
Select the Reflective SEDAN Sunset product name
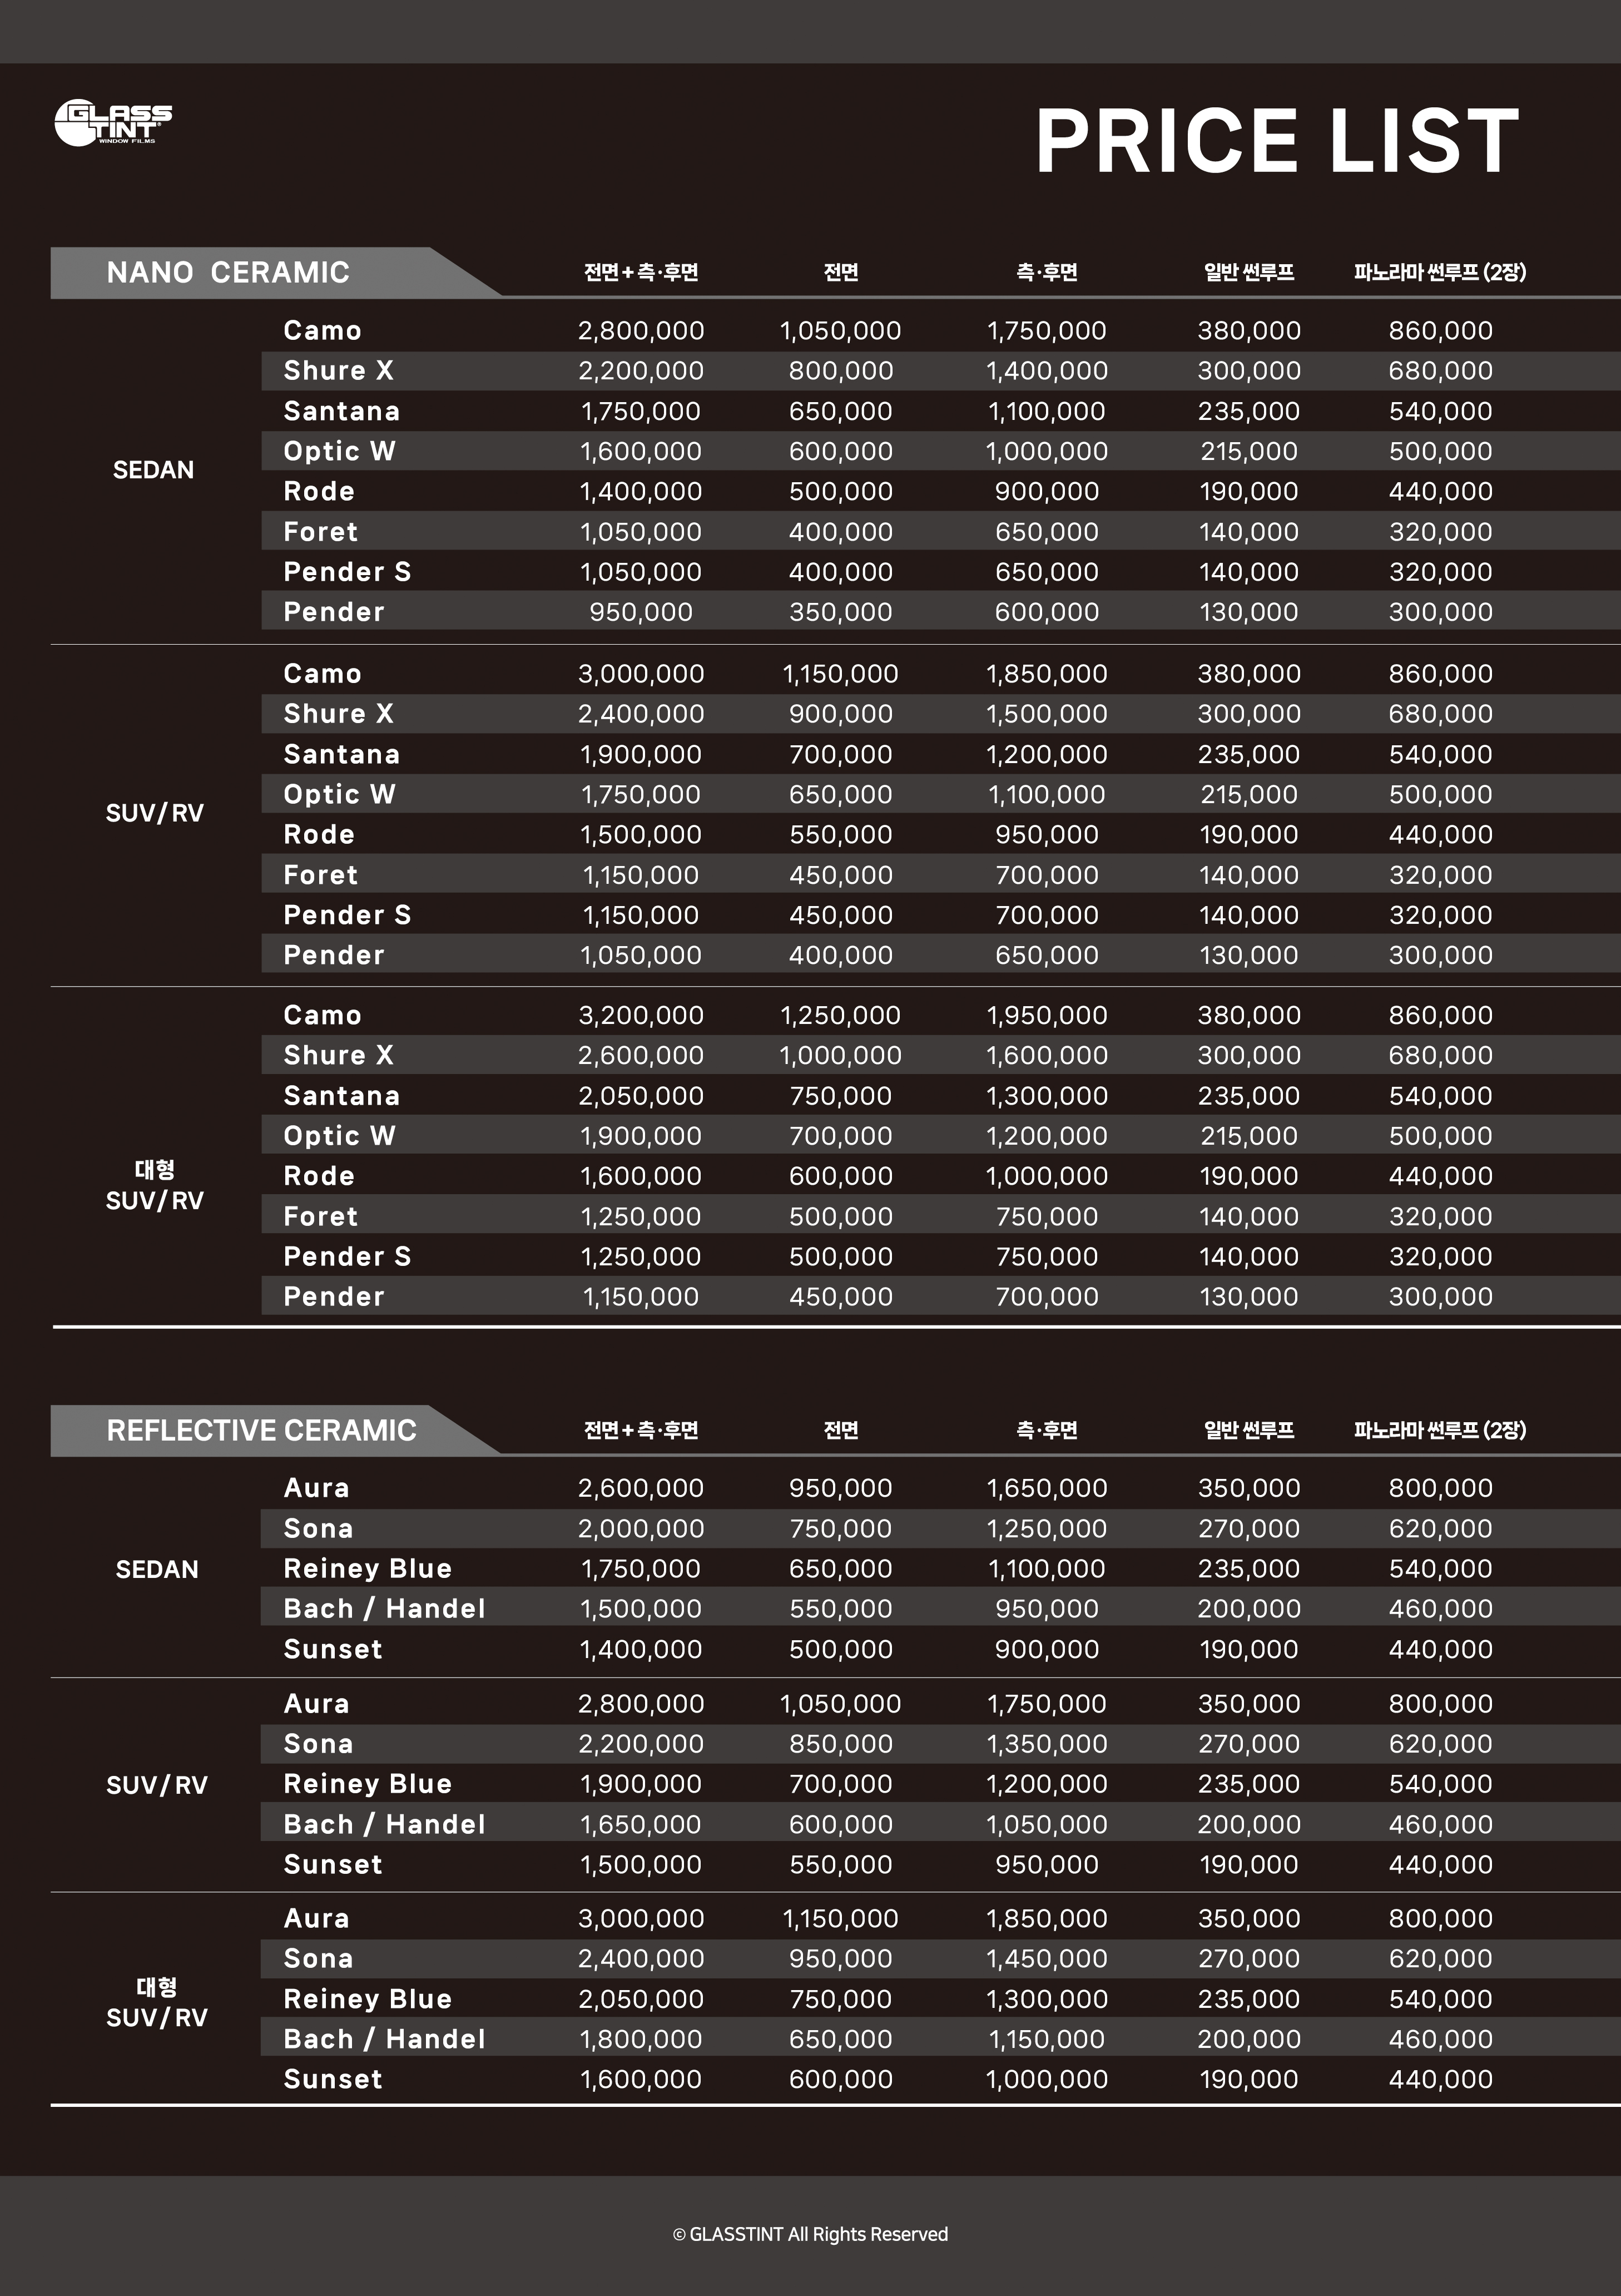[333, 1649]
